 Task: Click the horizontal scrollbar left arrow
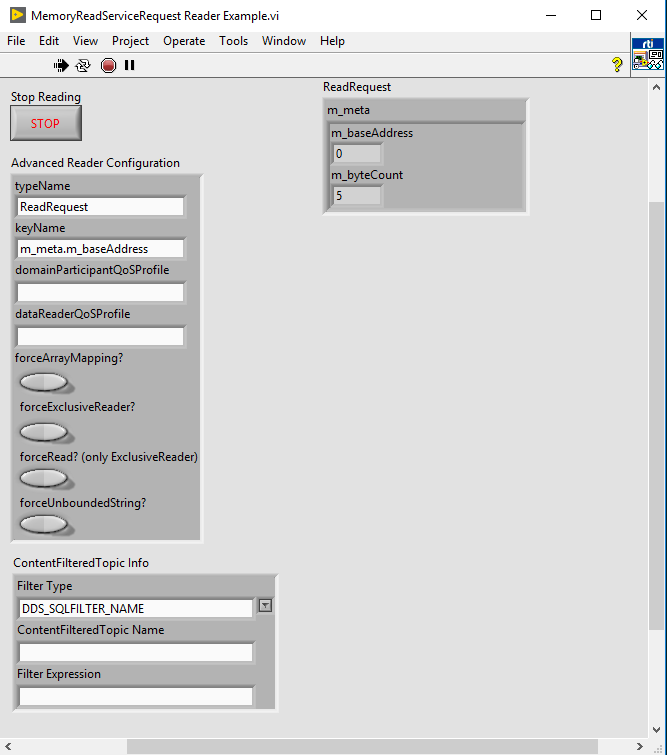pyautogui.click(x=8, y=746)
